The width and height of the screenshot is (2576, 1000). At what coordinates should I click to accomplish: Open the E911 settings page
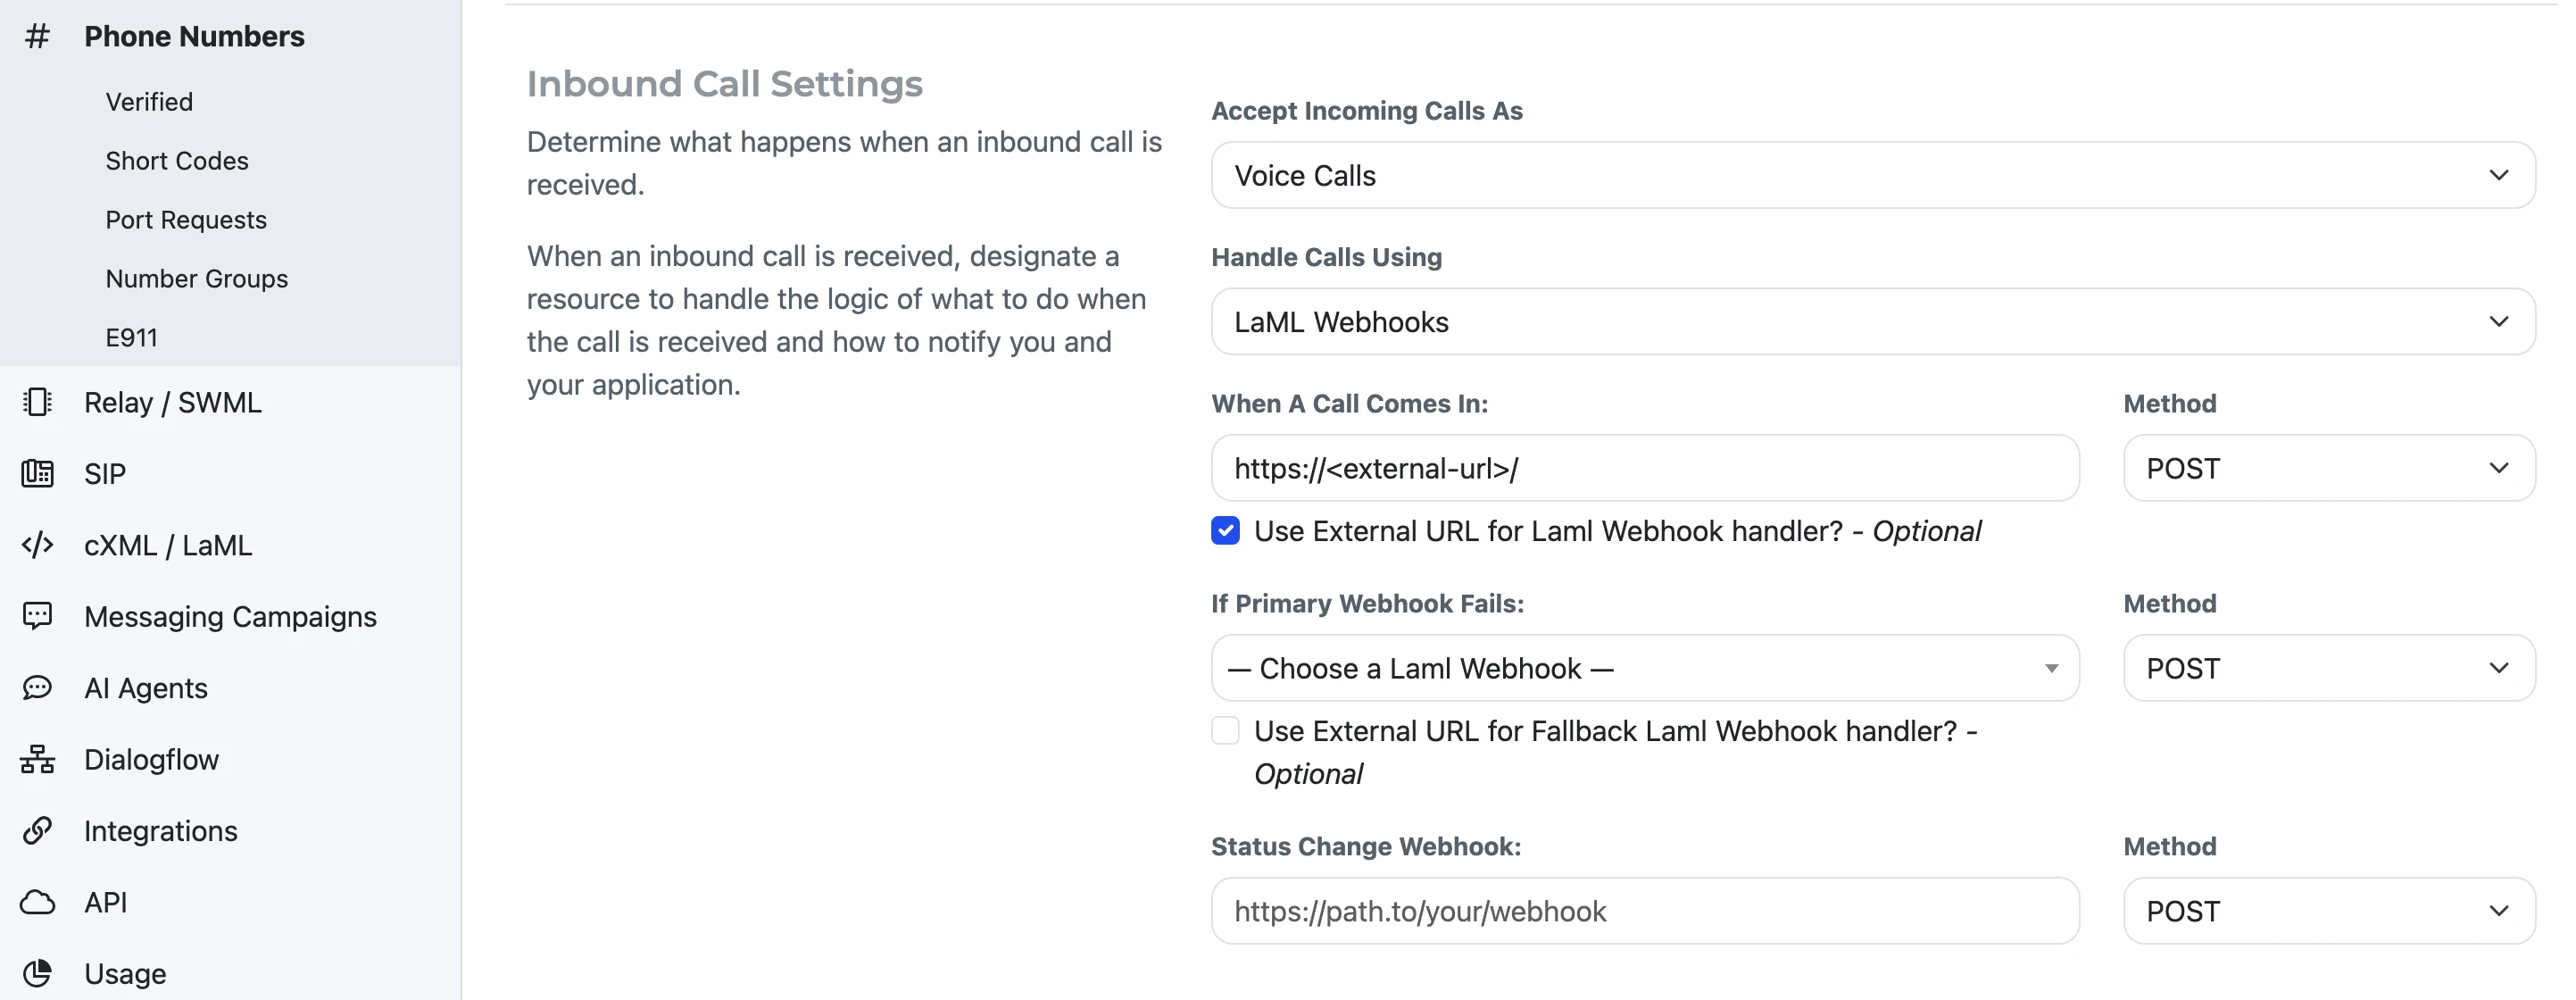130,337
